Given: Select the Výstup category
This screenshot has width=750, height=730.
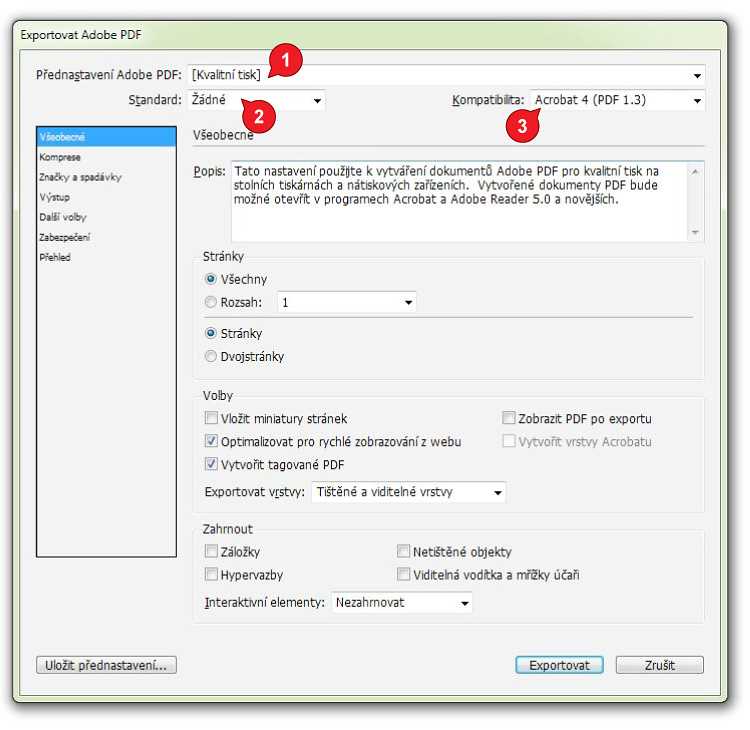Looking at the screenshot, I should click(x=106, y=198).
